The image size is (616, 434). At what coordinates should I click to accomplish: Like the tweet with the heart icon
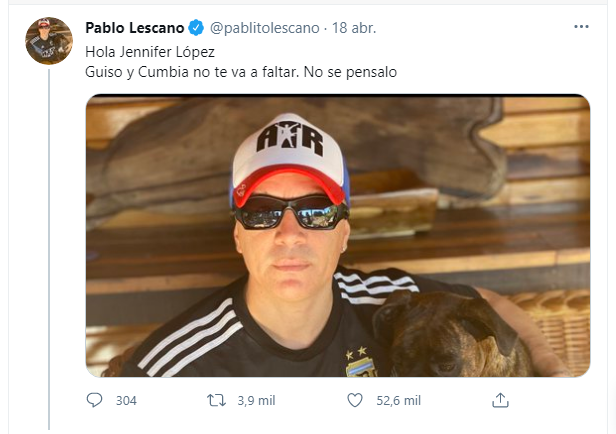click(x=355, y=400)
